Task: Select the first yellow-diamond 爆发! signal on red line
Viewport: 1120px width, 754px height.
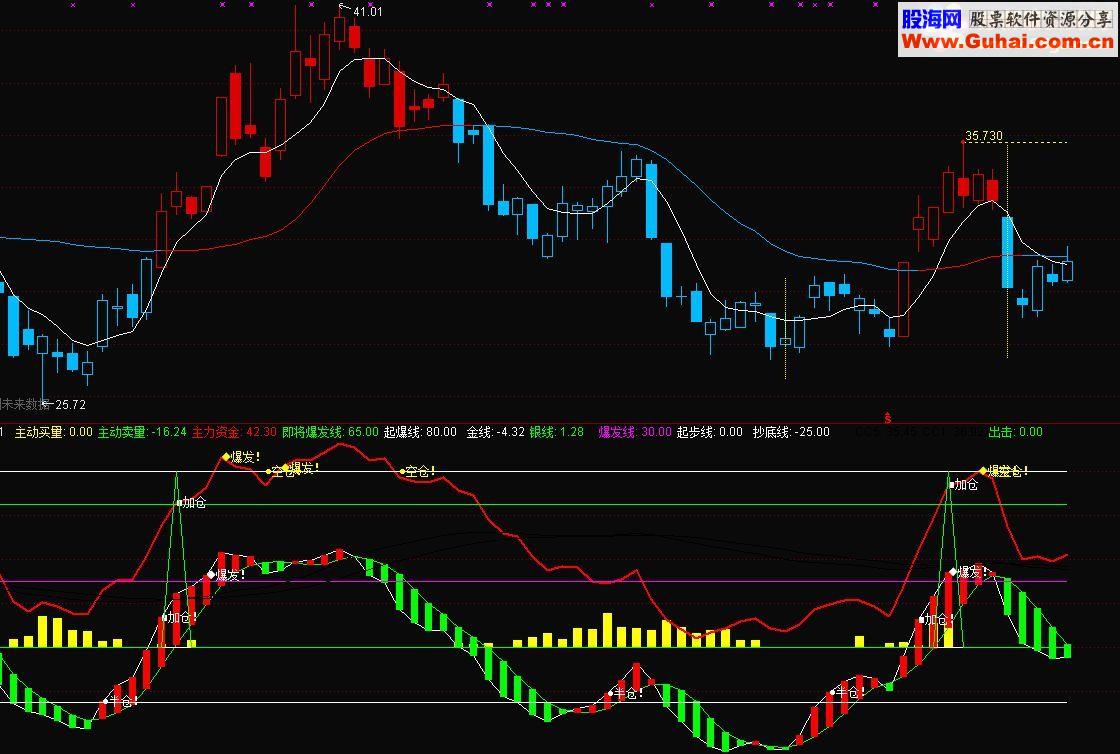Action: point(241,457)
